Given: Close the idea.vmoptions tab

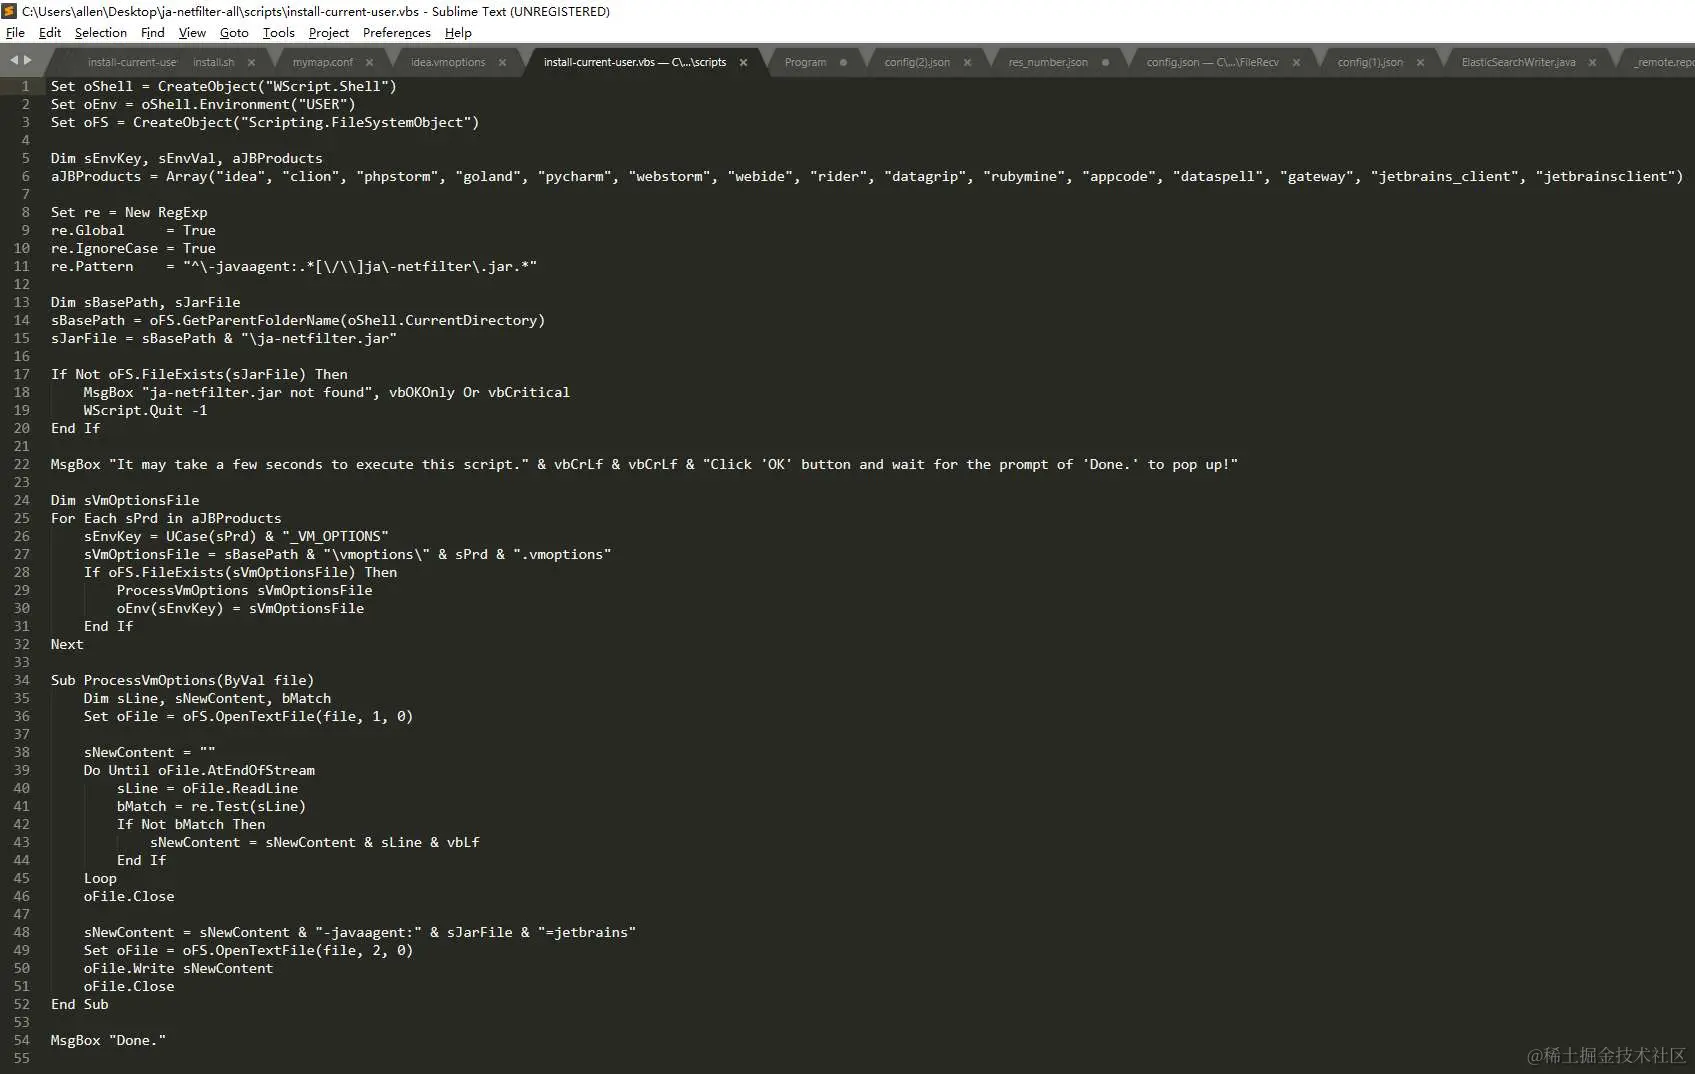Looking at the screenshot, I should coord(502,62).
